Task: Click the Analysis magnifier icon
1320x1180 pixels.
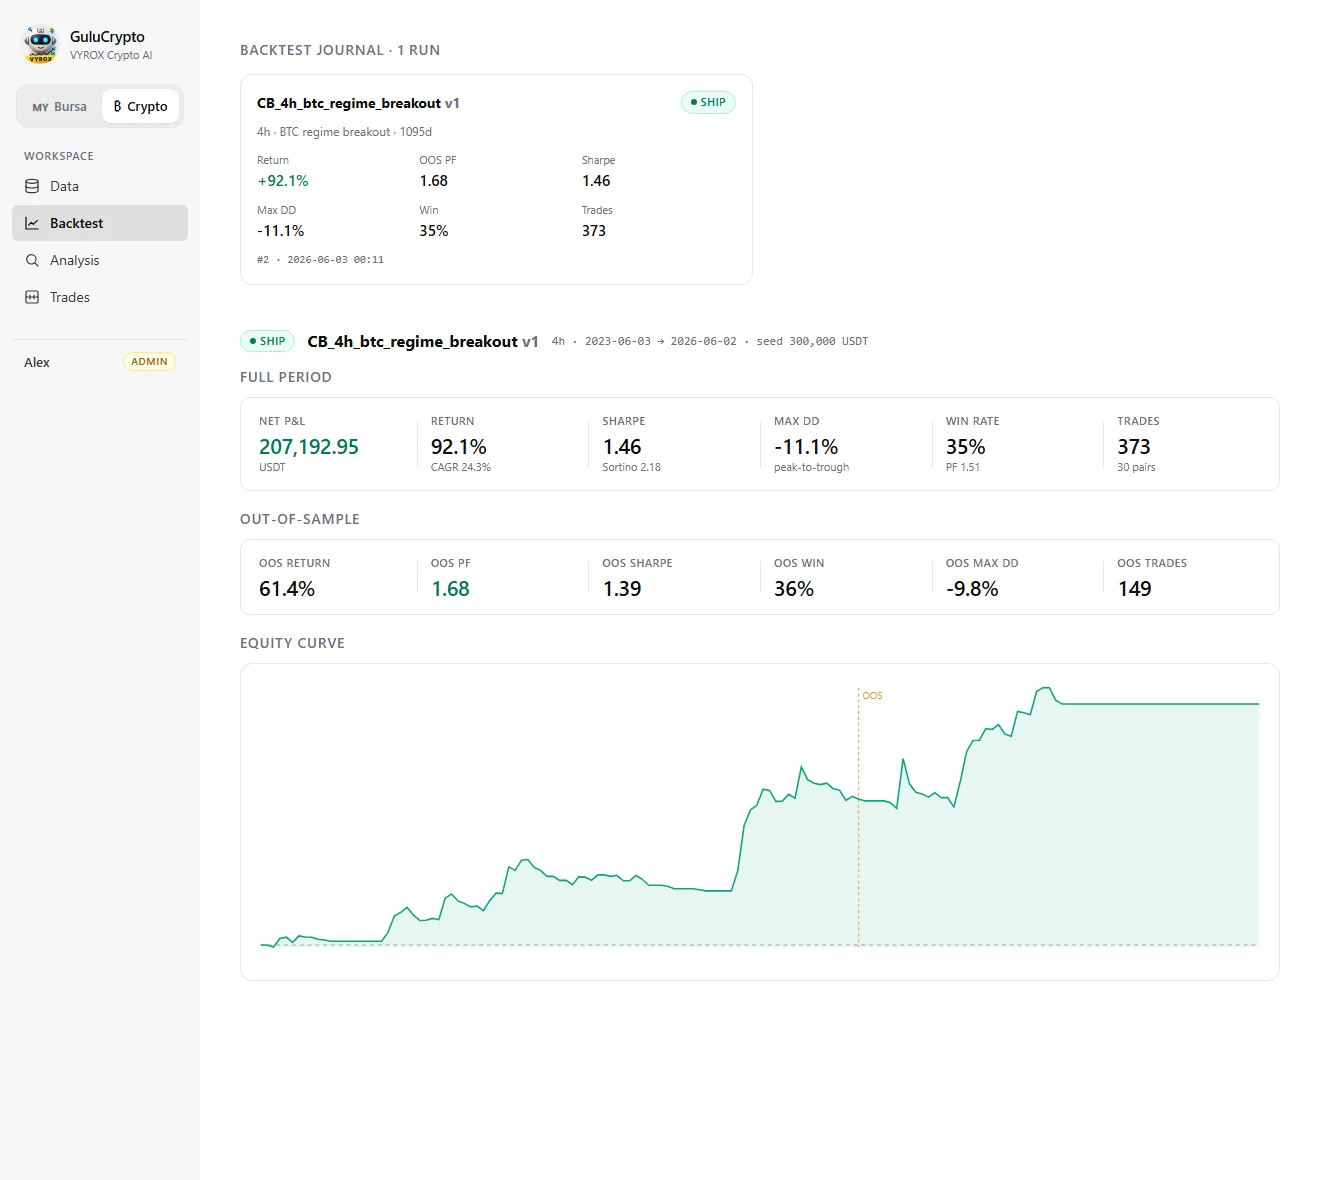Action: (32, 260)
